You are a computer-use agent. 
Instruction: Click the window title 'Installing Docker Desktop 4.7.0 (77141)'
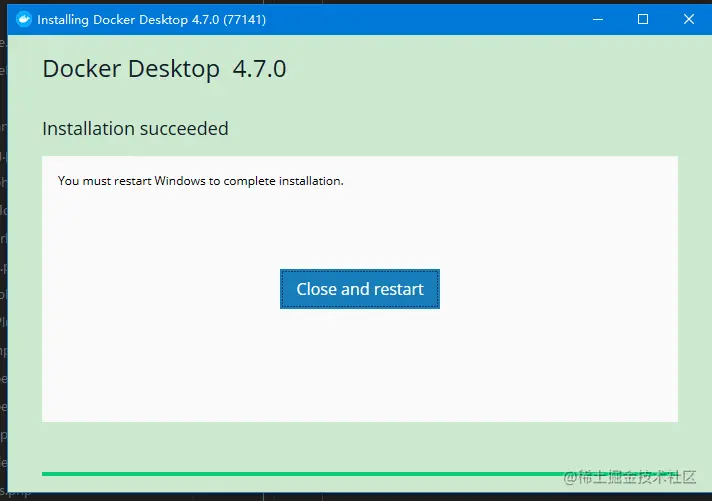[x=152, y=20]
